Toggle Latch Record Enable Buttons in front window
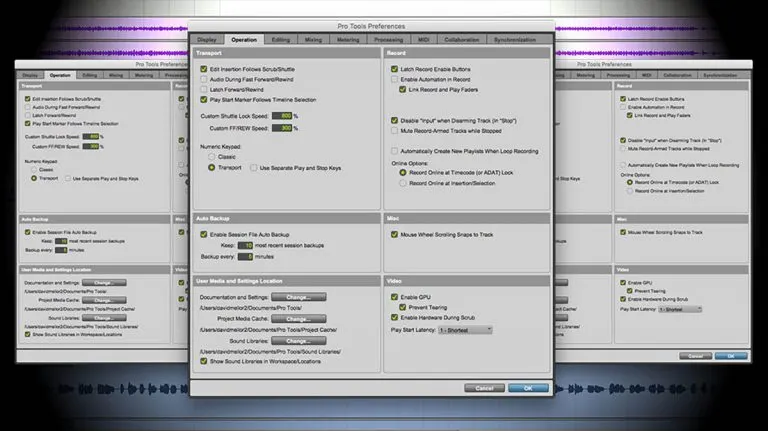Viewport: 768px width, 431px height. pos(394,69)
